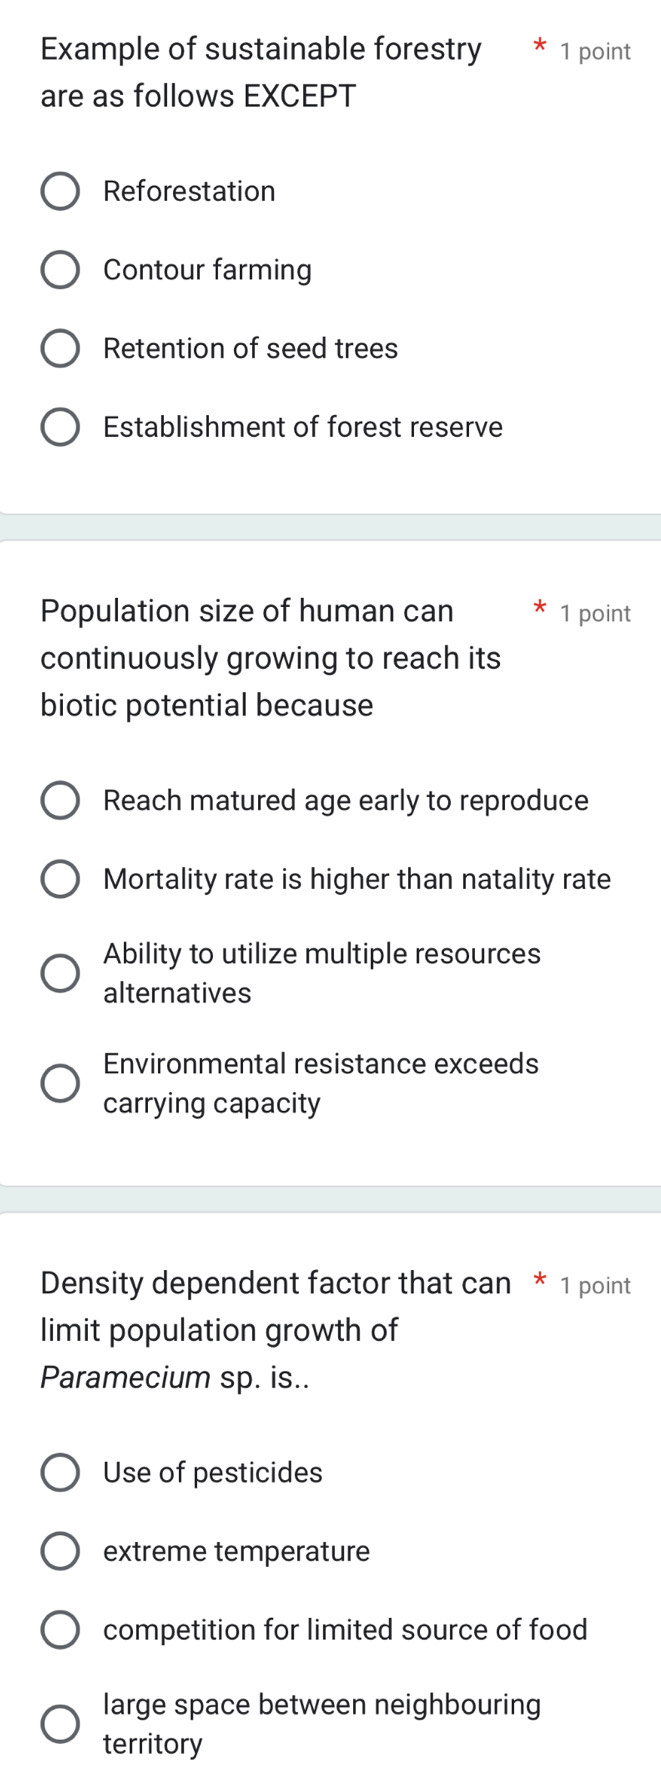Screen dimensions: 661x1786
Task: Choose Retention of seed trees
Action: tap(60, 348)
